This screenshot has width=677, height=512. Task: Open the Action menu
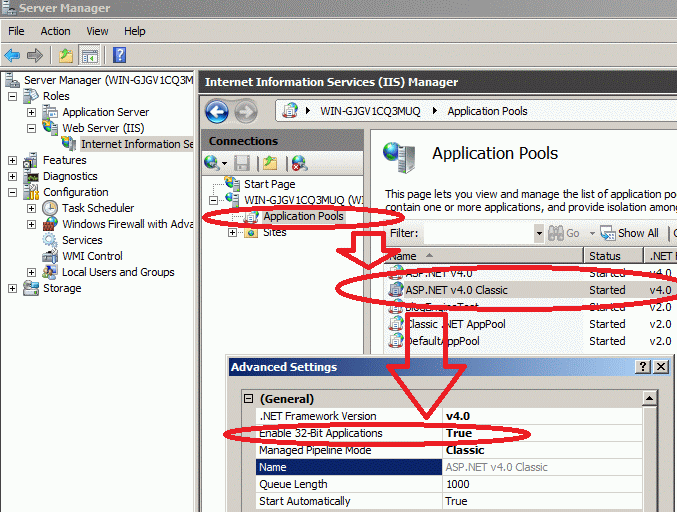point(55,31)
